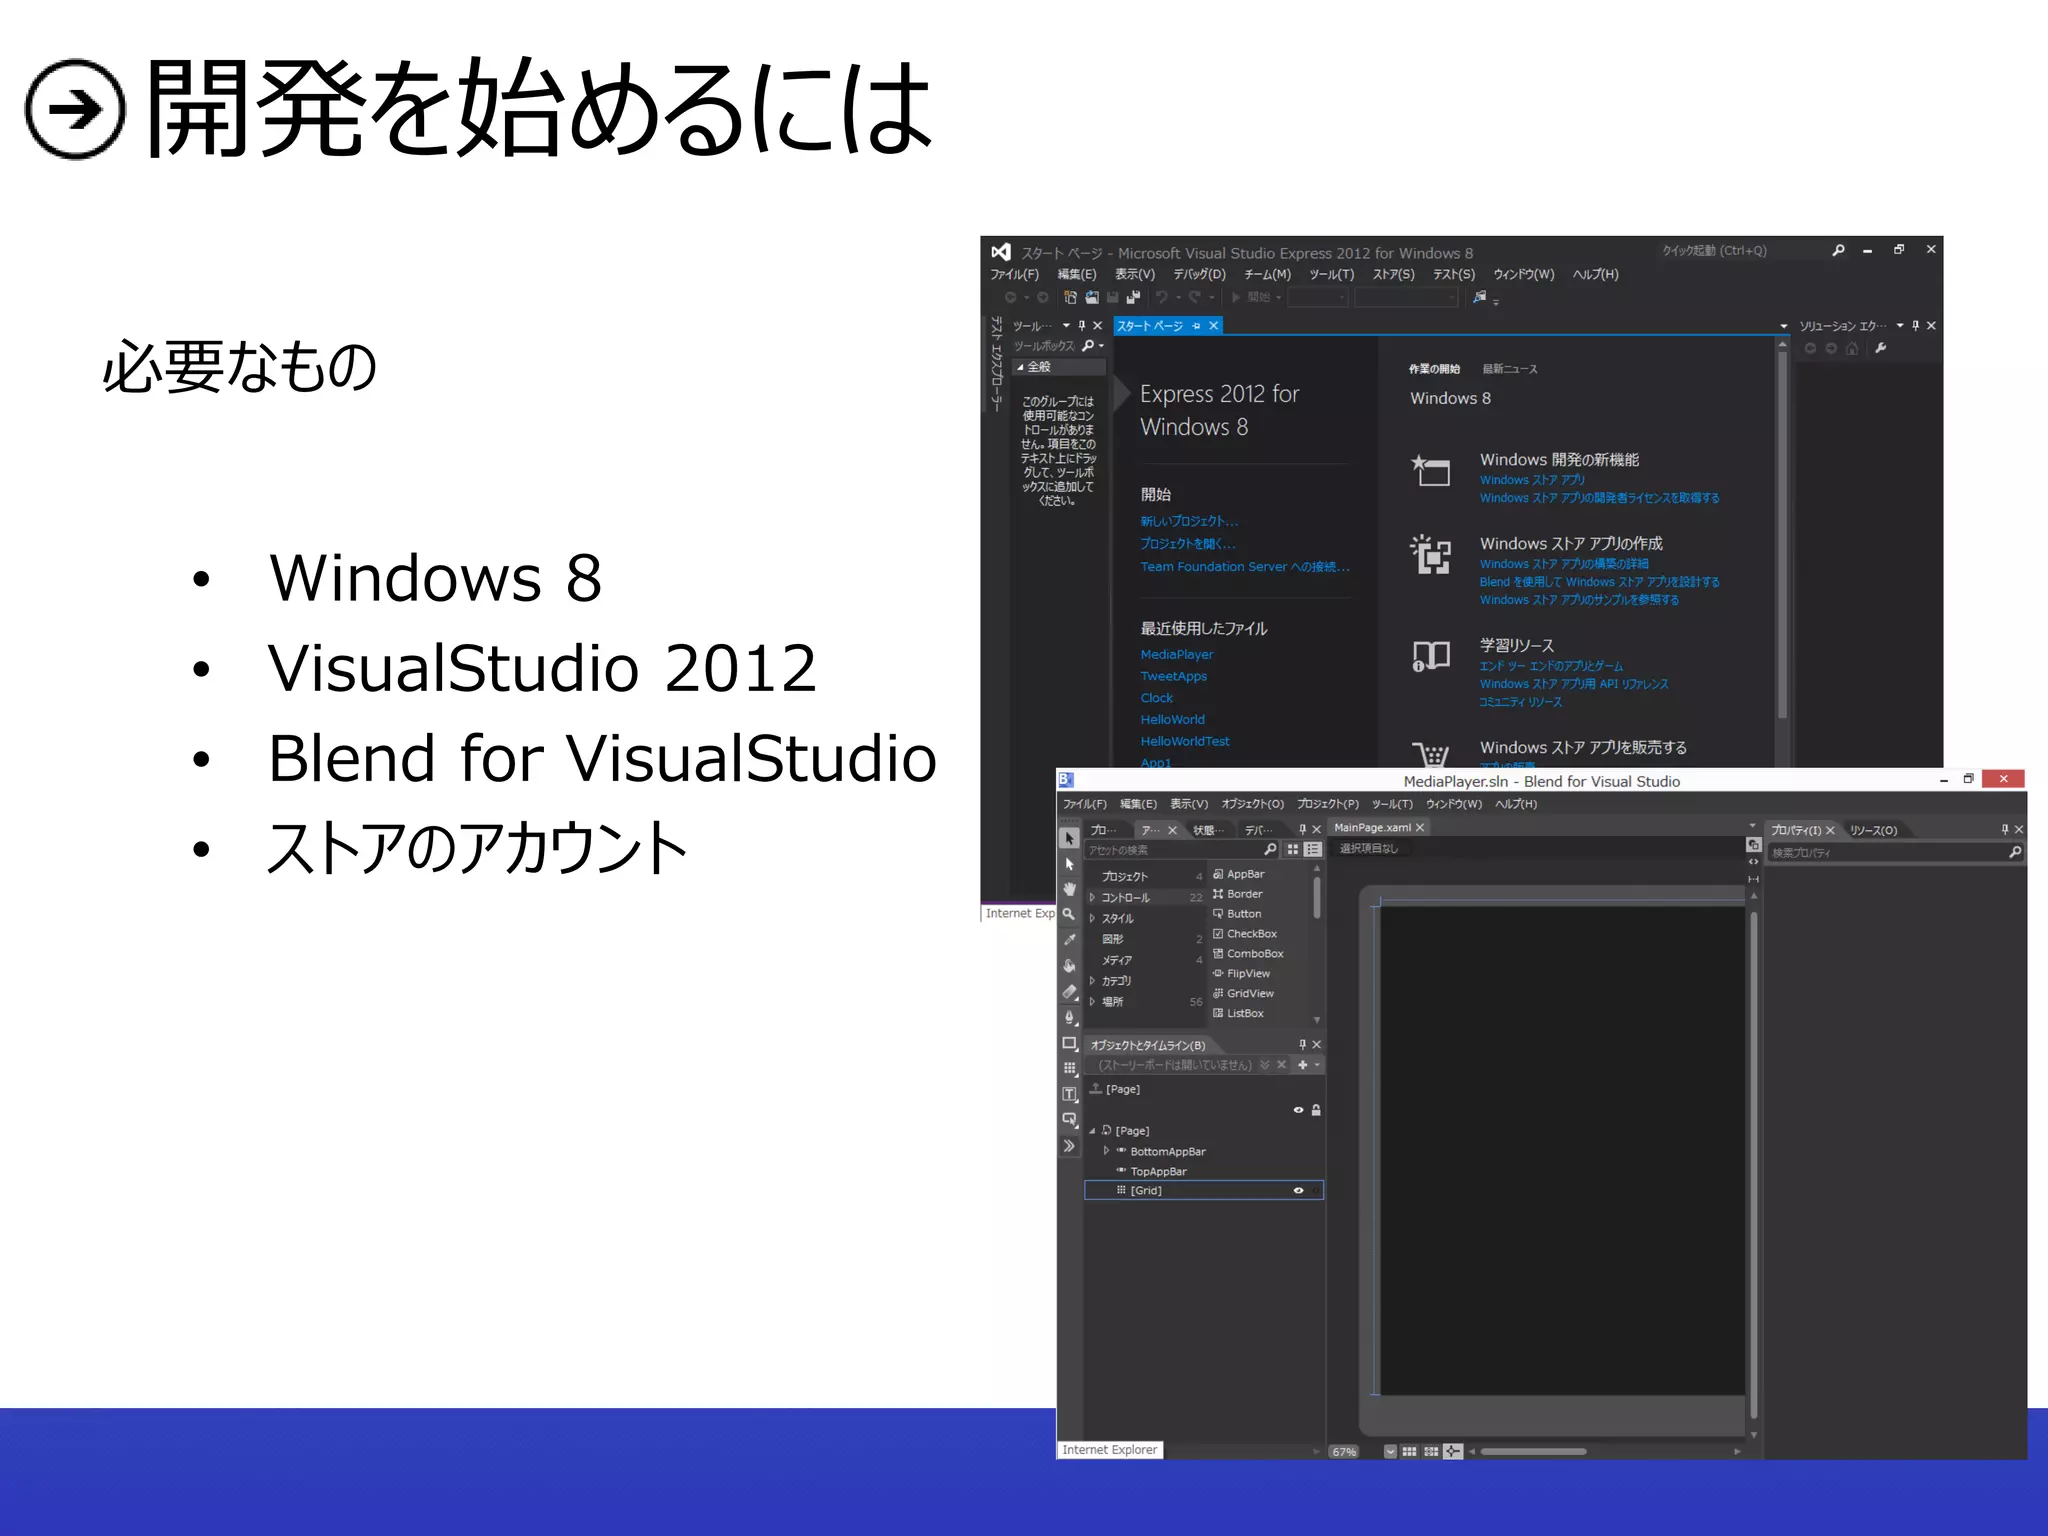Expand the BottomAppBar node
Viewport: 2048px width, 1536px height.
coord(1106,1151)
